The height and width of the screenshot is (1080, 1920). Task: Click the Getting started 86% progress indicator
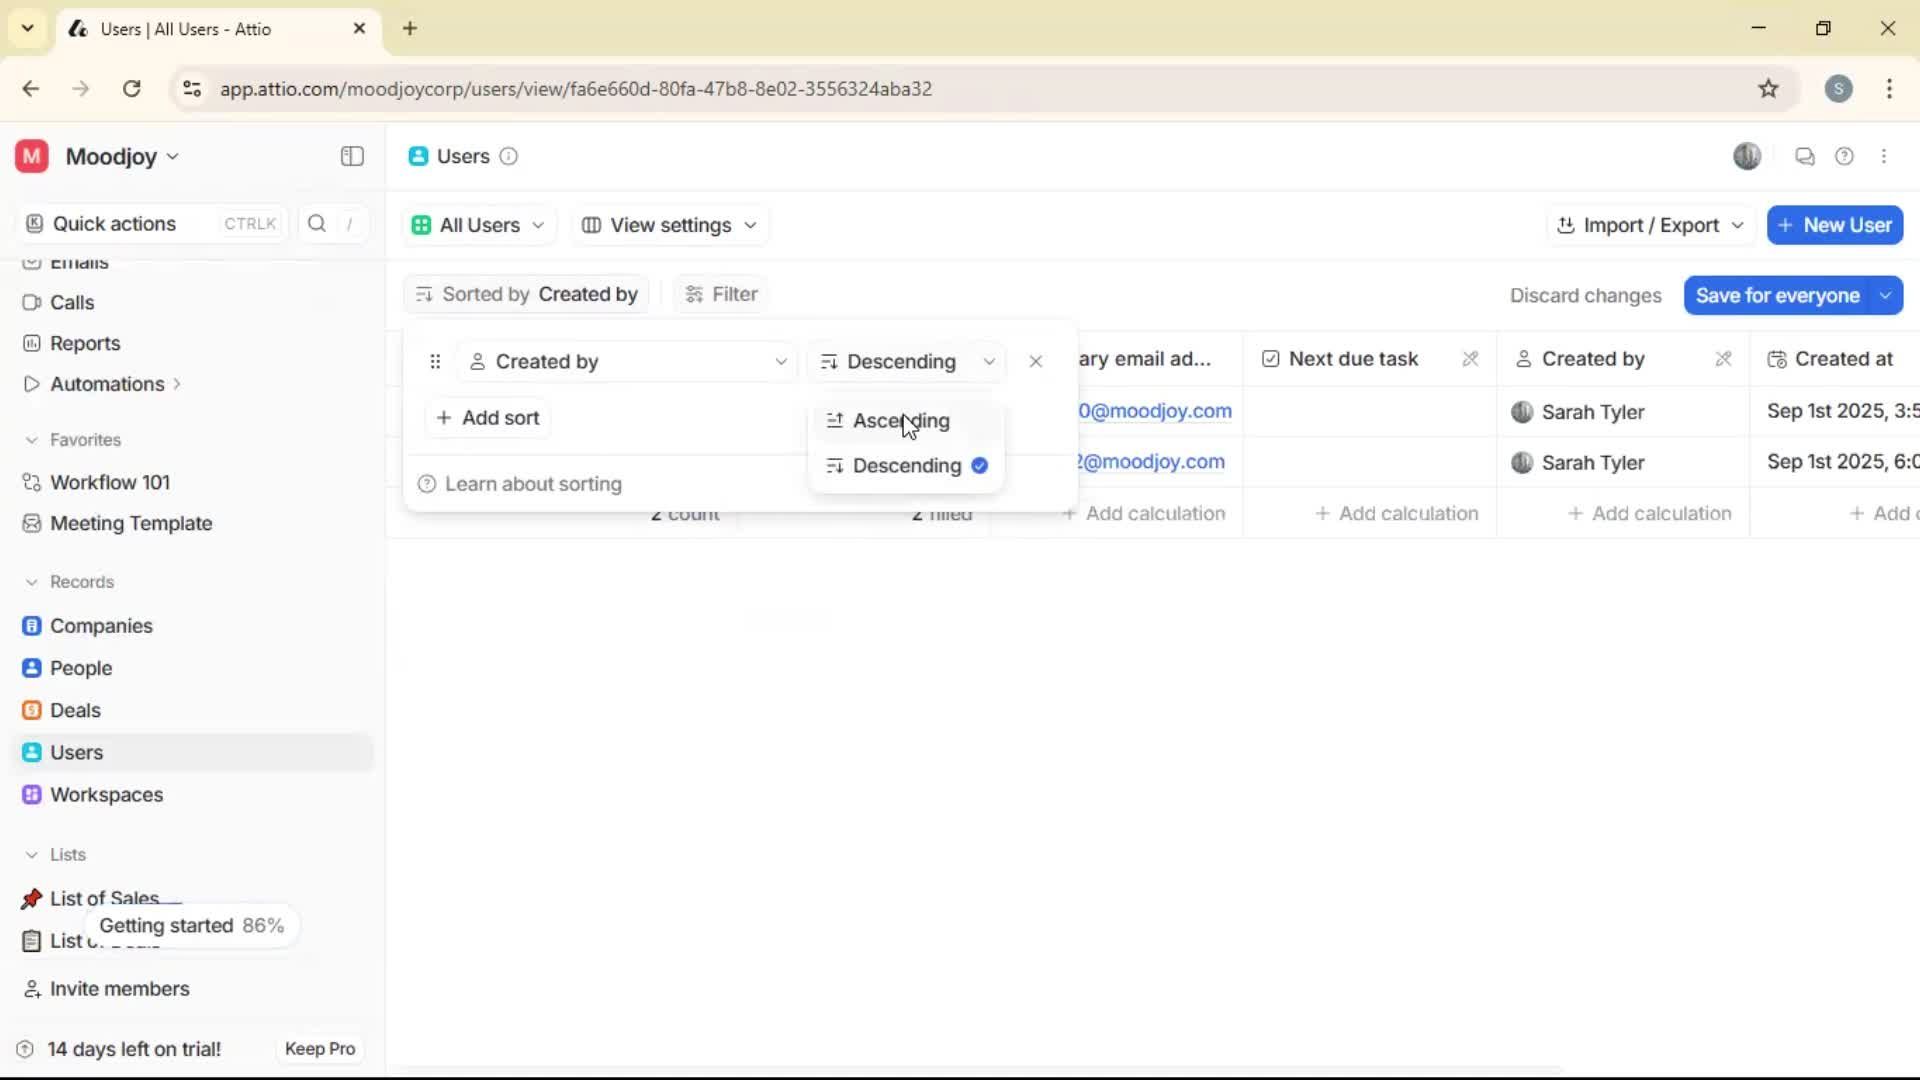(x=191, y=925)
